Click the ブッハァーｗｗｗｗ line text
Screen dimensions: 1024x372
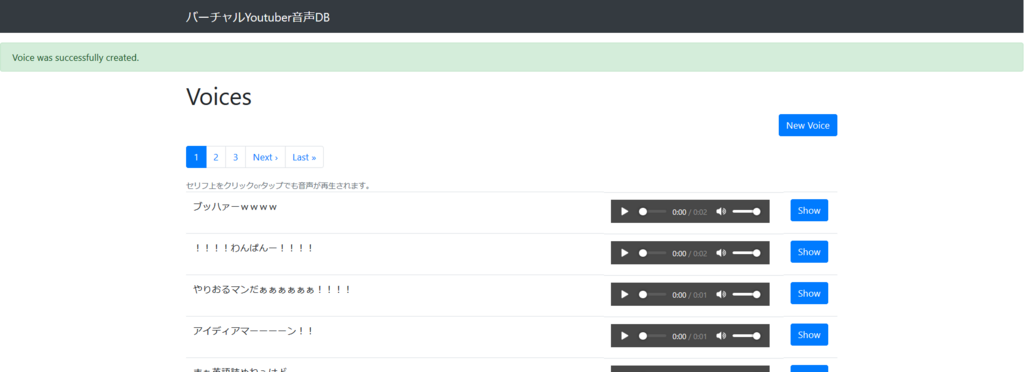(236, 207)
